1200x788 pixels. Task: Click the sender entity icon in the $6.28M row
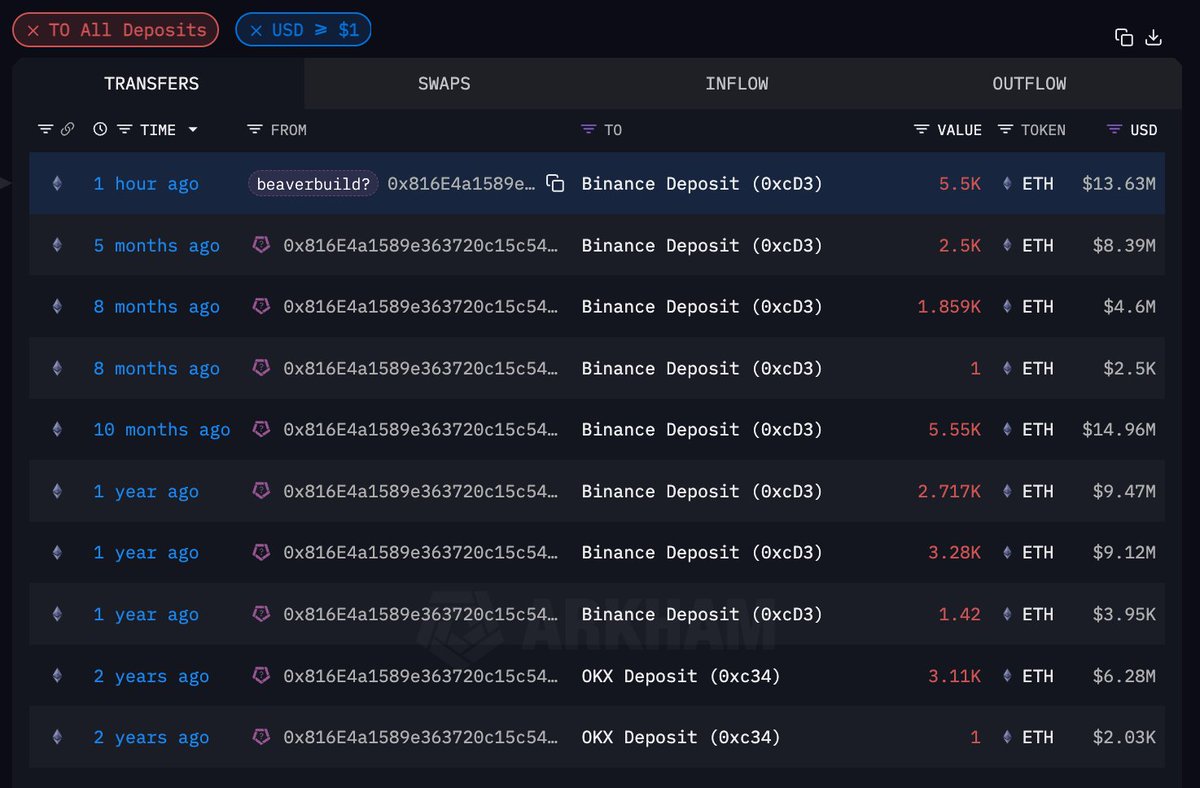(261, 676)
